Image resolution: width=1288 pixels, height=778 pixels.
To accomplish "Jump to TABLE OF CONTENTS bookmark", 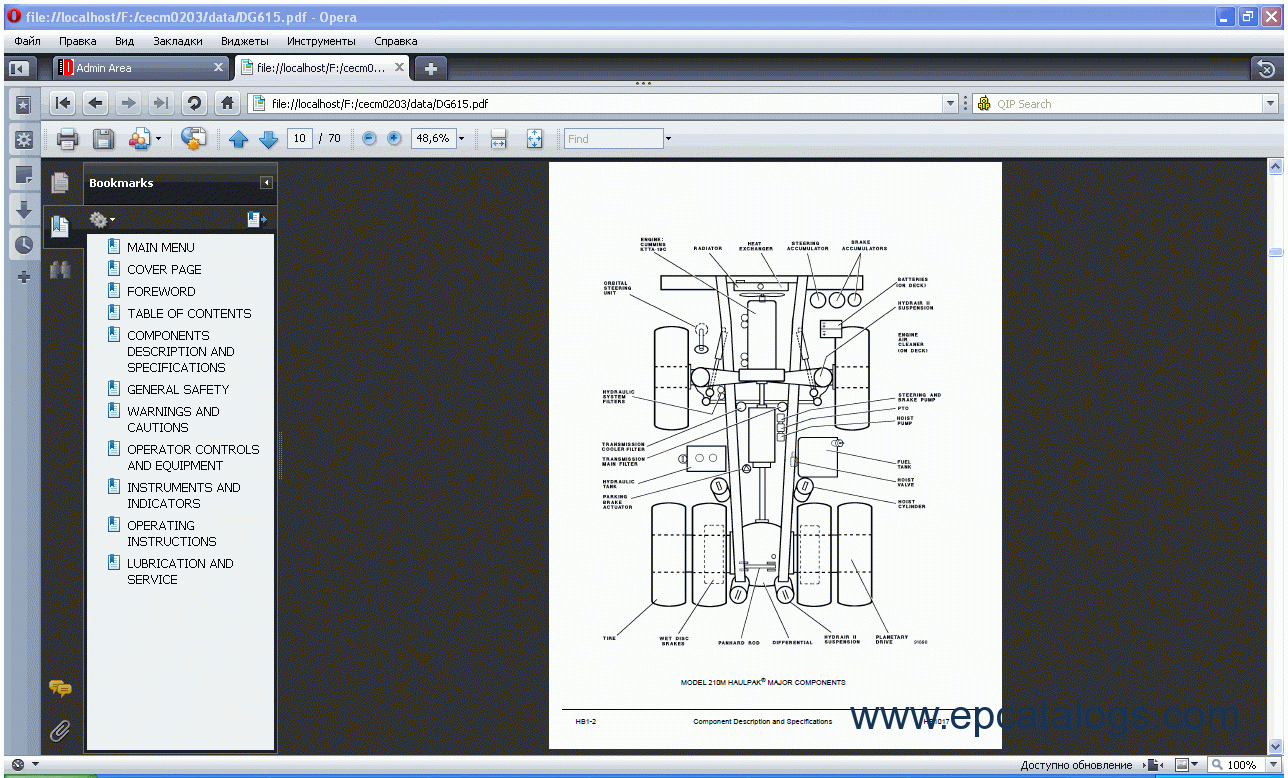I will coord(189,313).
